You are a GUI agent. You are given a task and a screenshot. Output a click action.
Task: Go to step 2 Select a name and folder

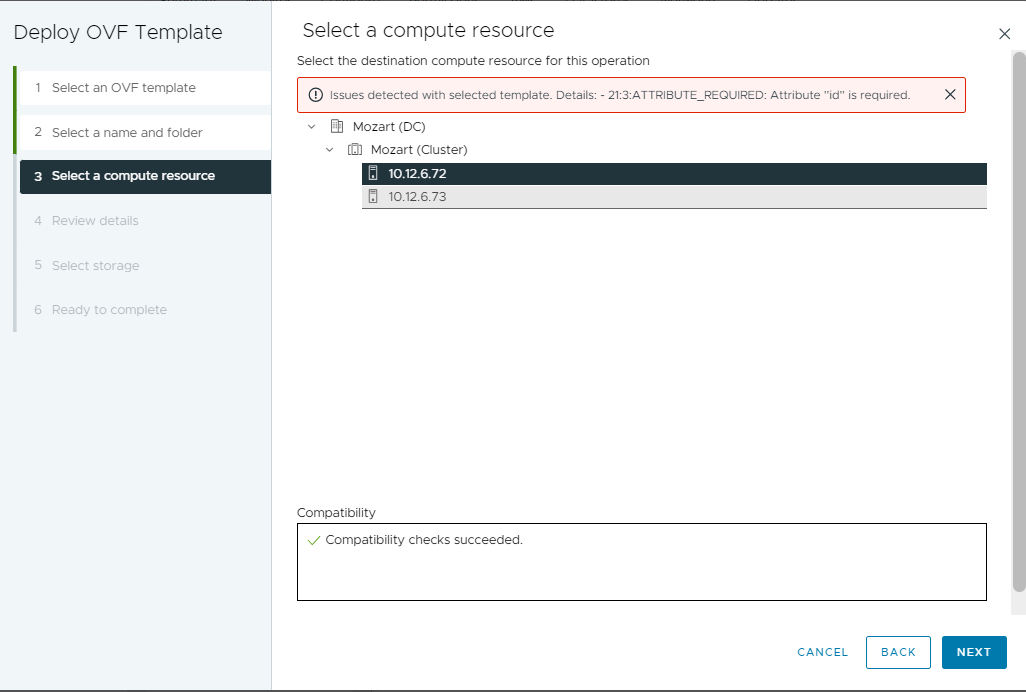pyautogui.click(x=145, y=132)
